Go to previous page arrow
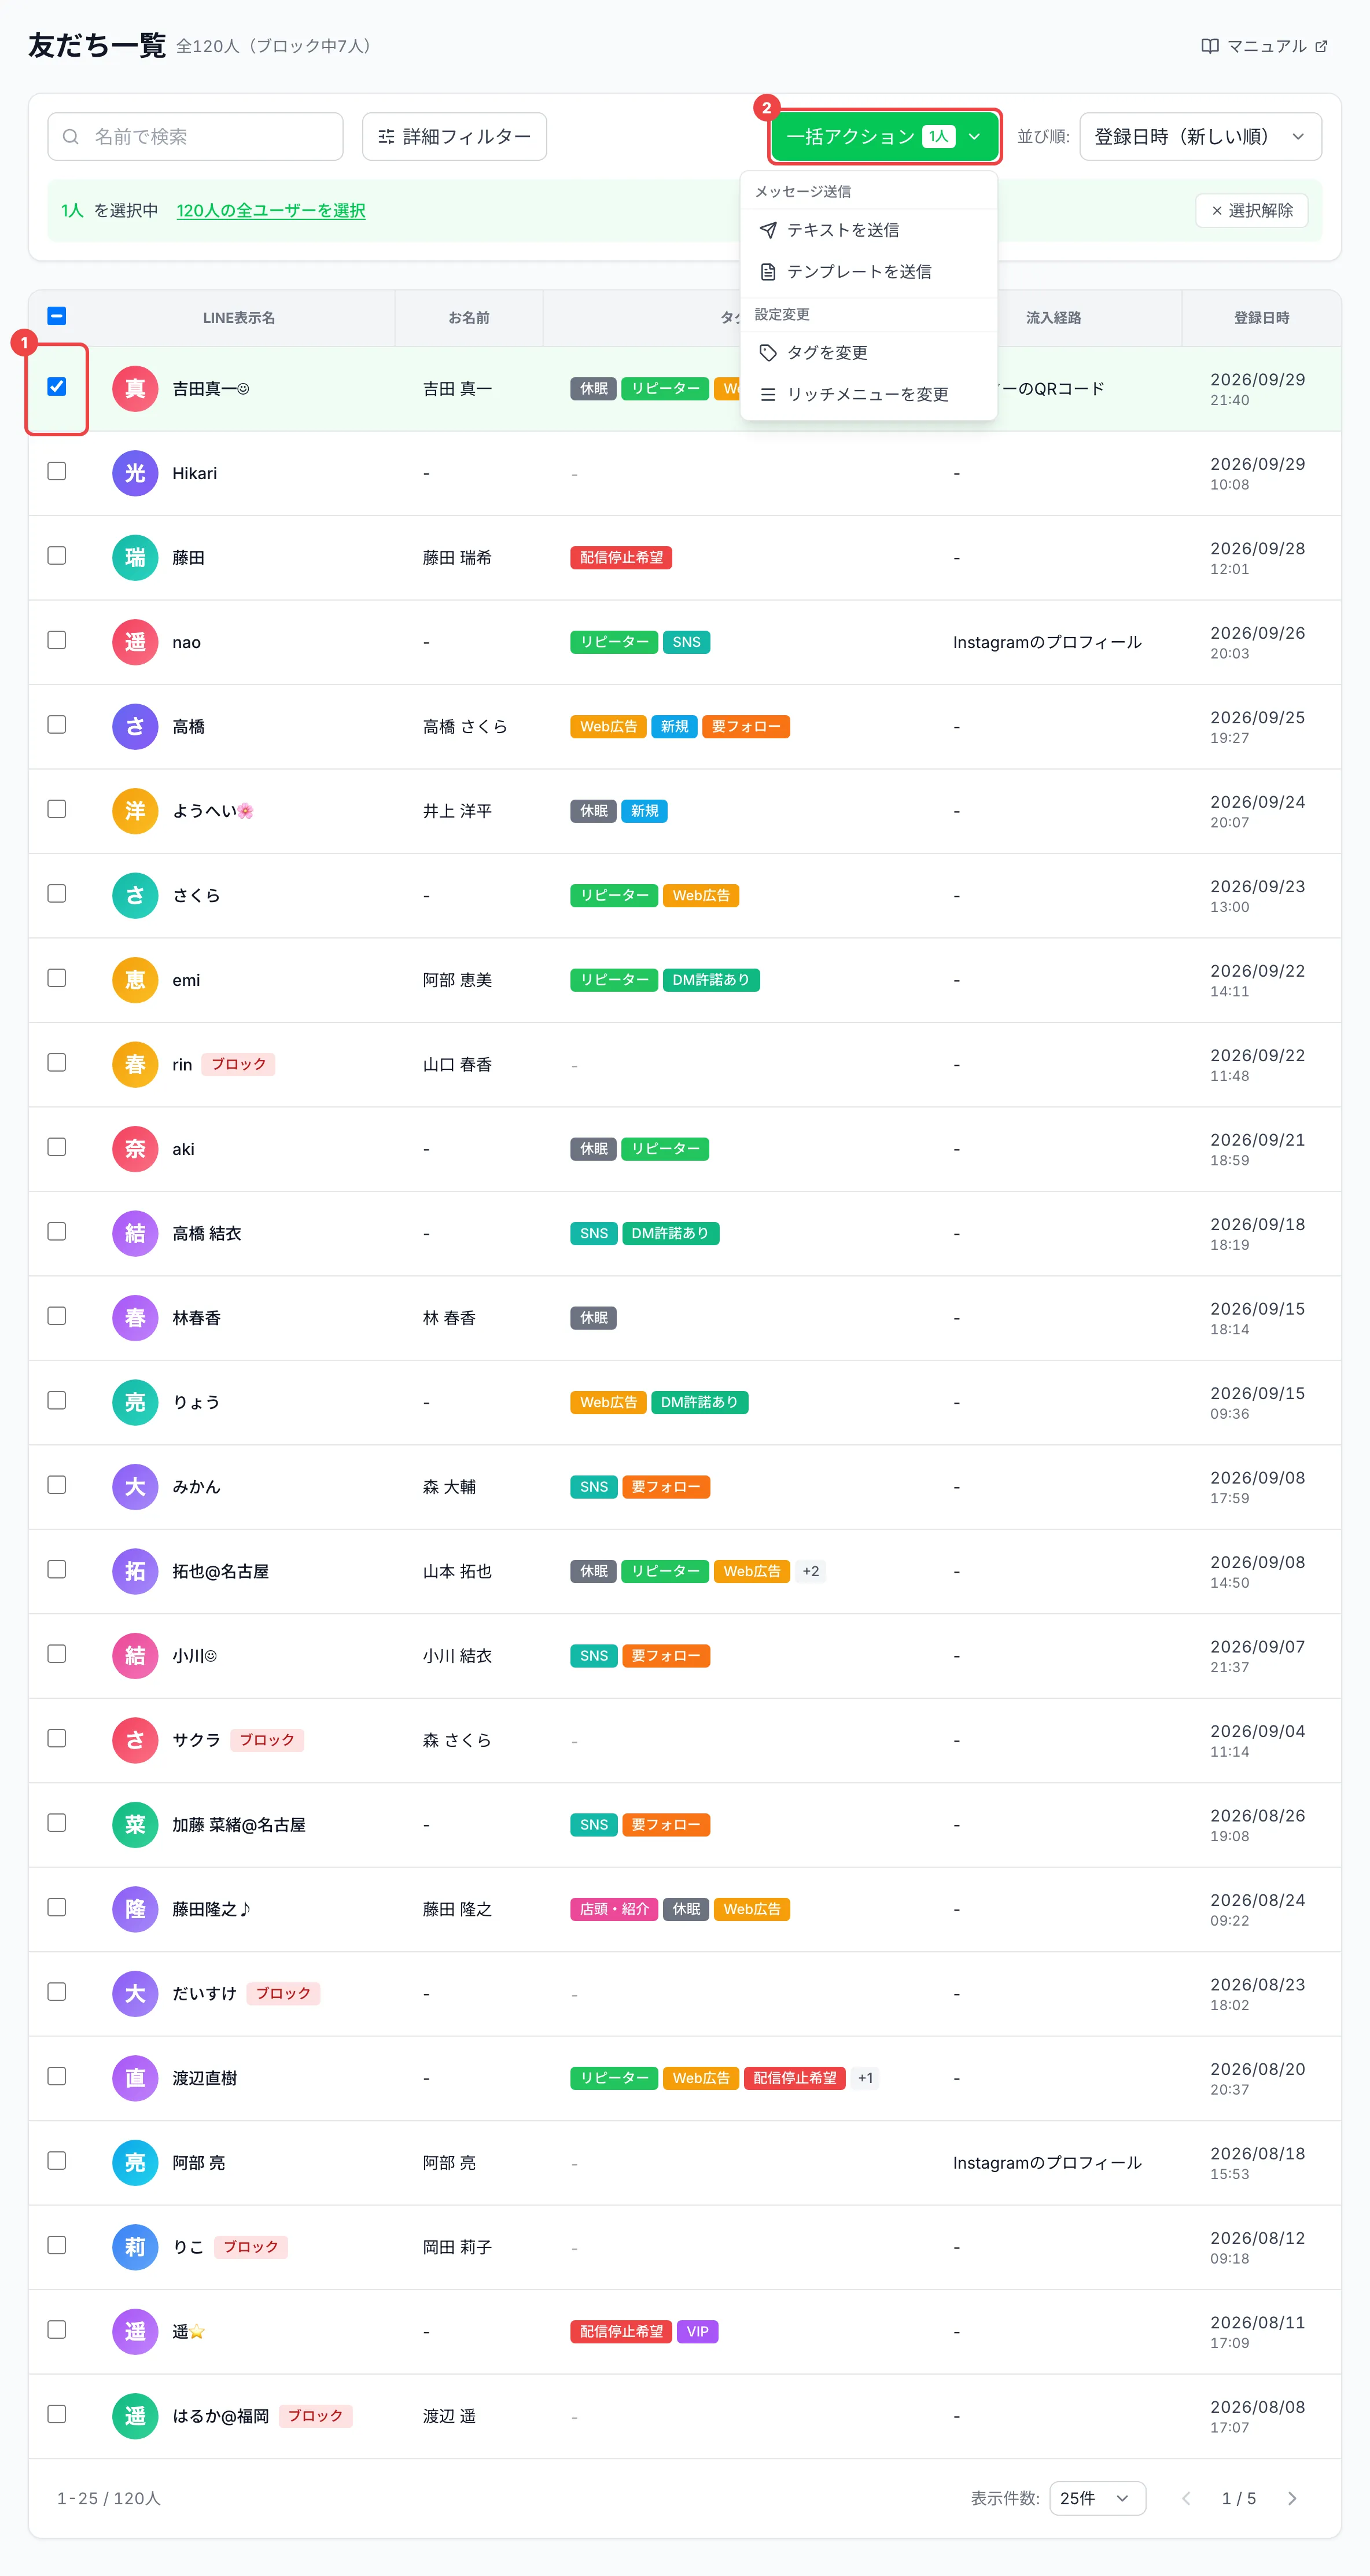Screen dimensions: 1370x2576 1186,2498
